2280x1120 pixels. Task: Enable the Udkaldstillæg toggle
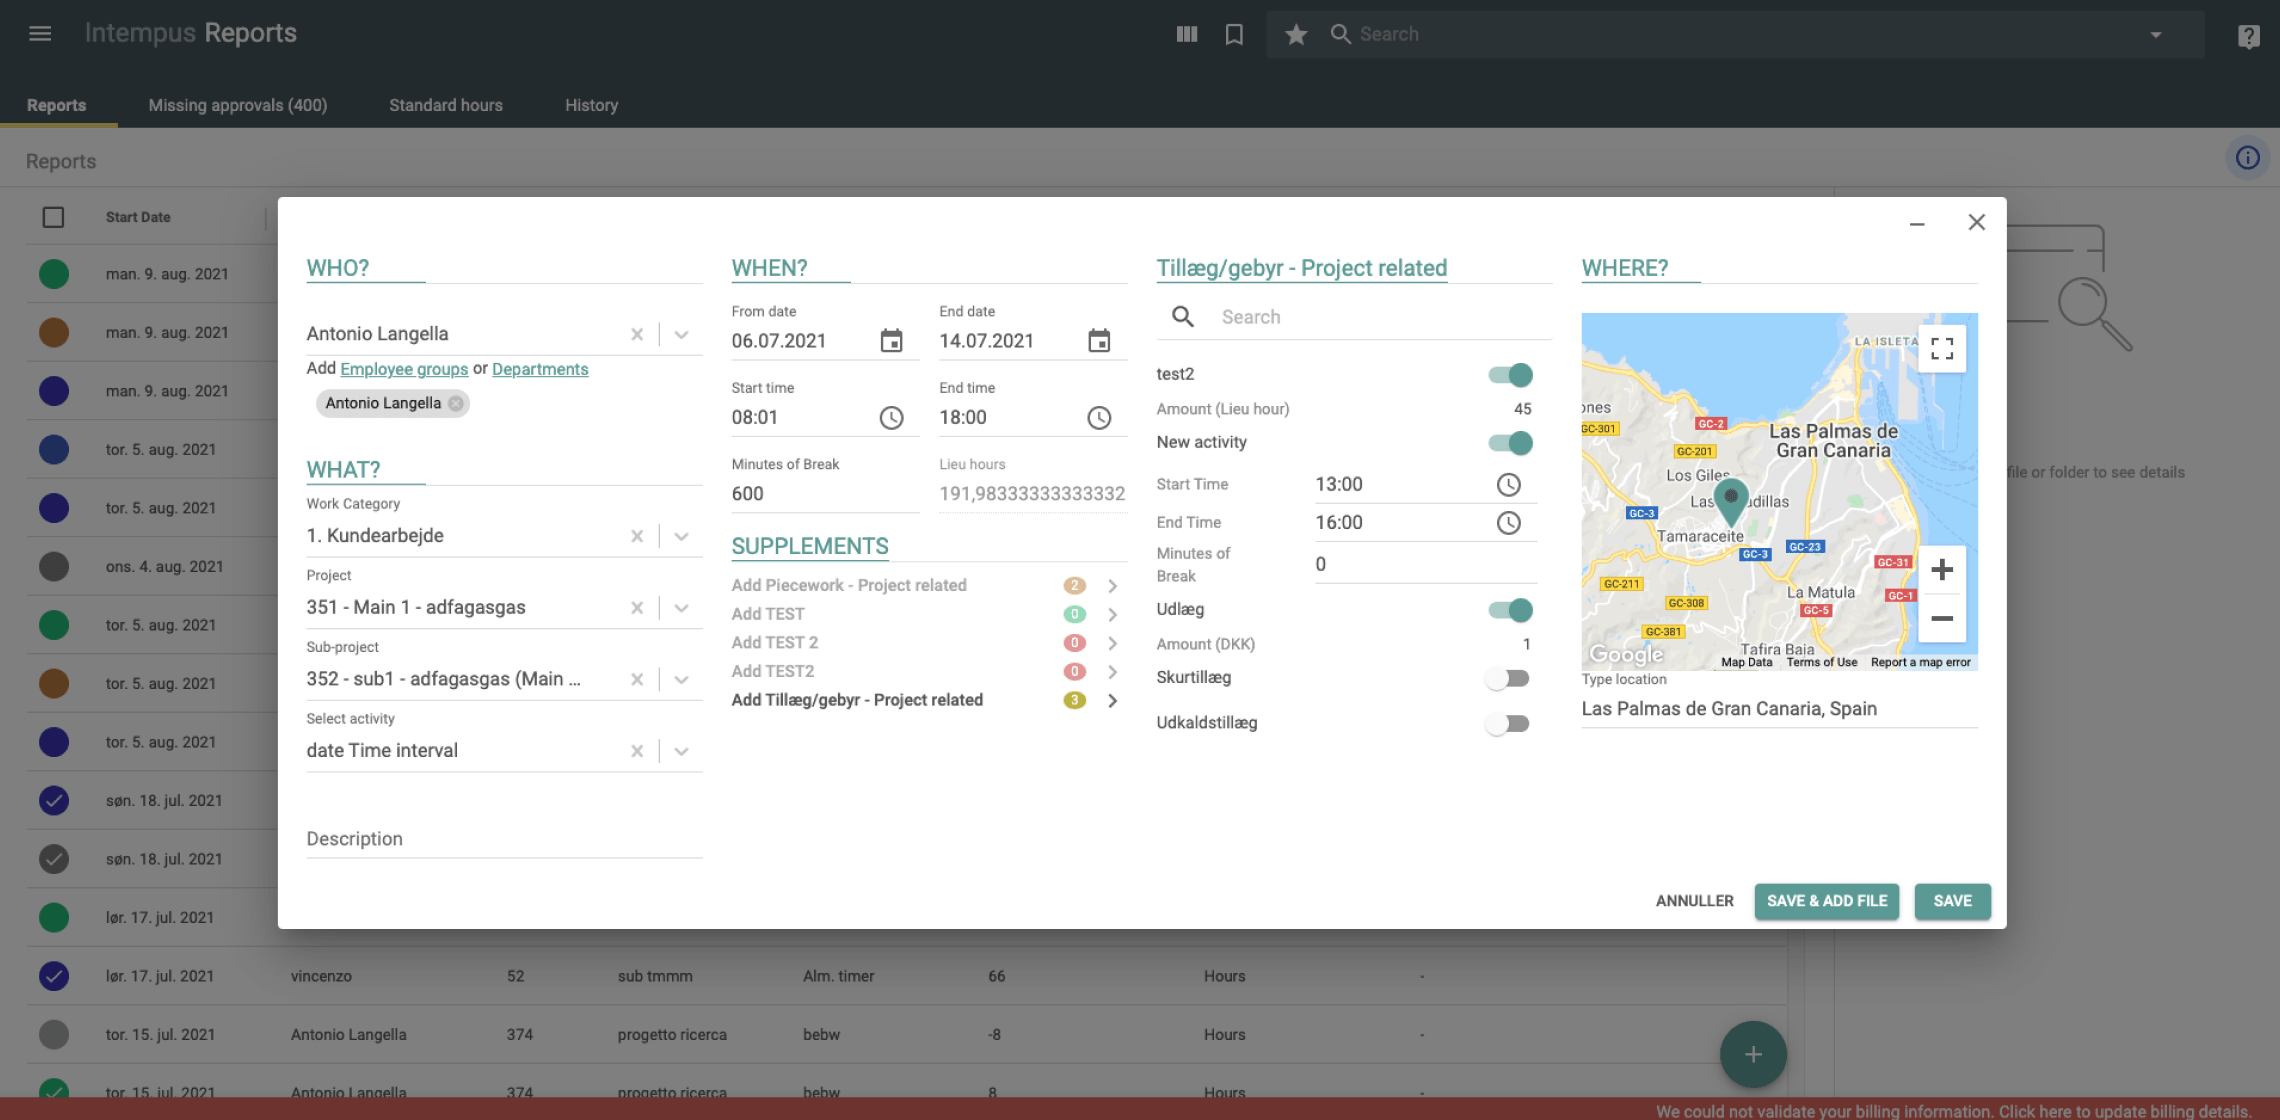coord(1508,724)
